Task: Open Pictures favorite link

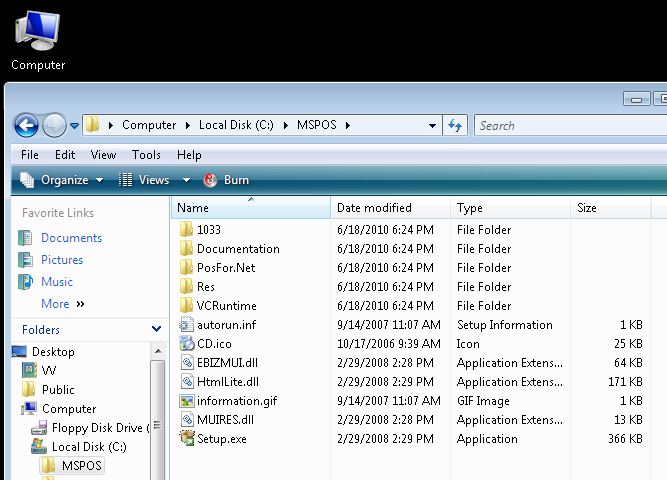Action: click(62, 260)
